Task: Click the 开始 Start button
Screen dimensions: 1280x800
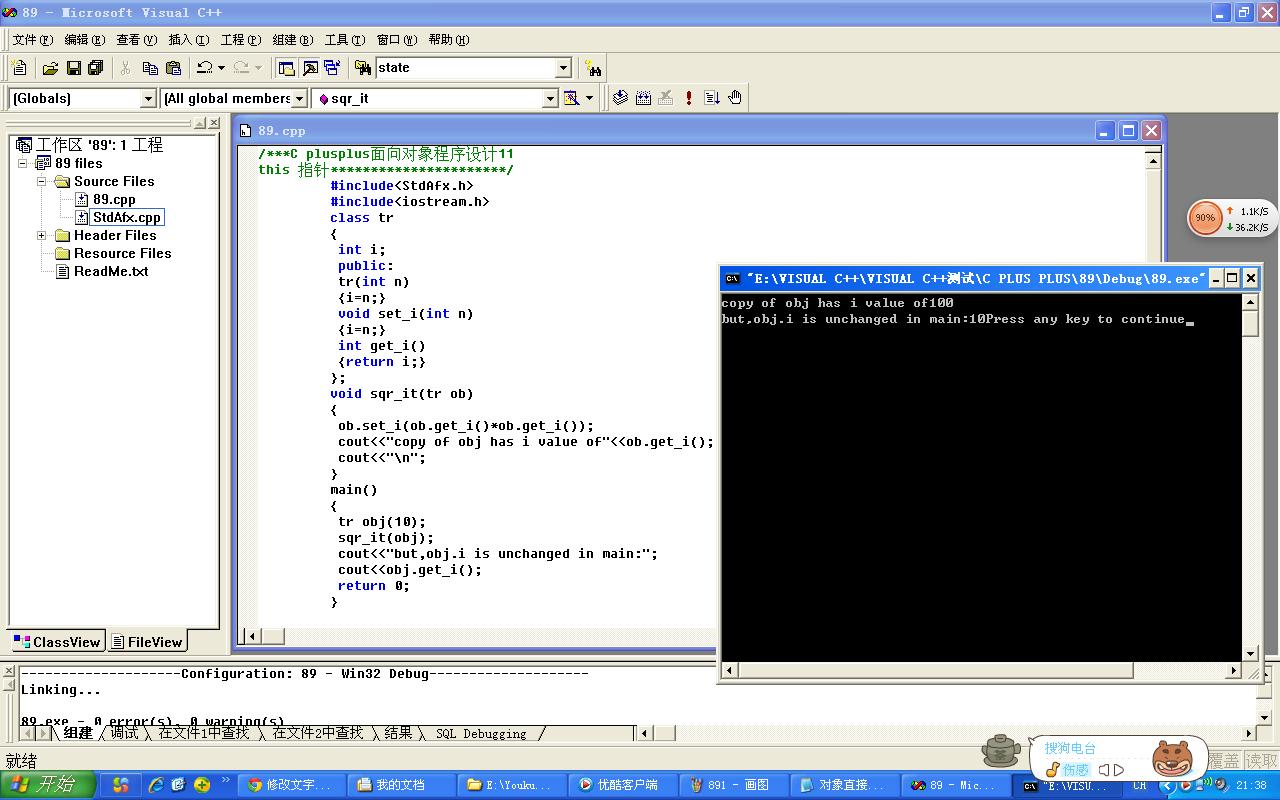Action: pyautogui.click(x=48, y=785)
